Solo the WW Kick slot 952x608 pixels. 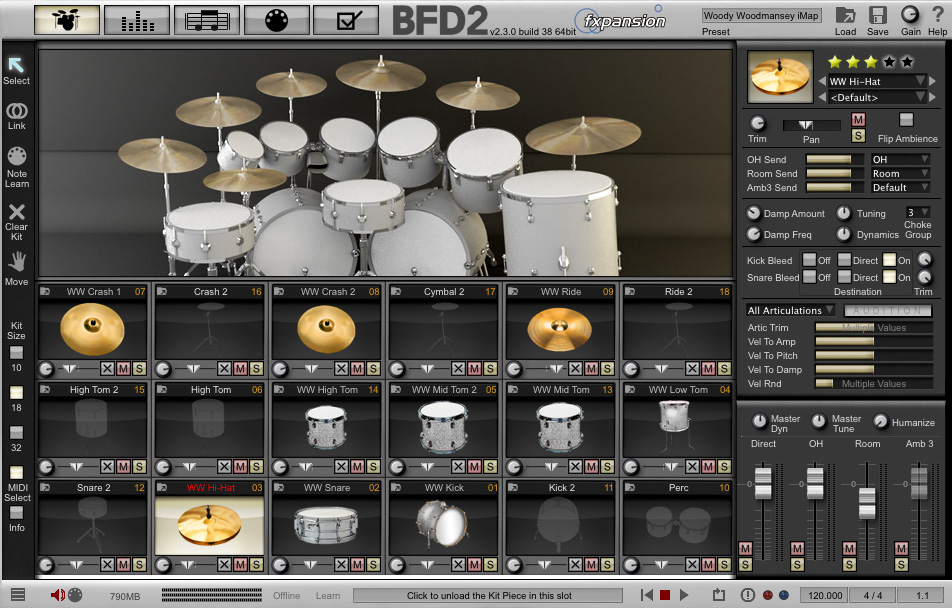click(490, 564)
